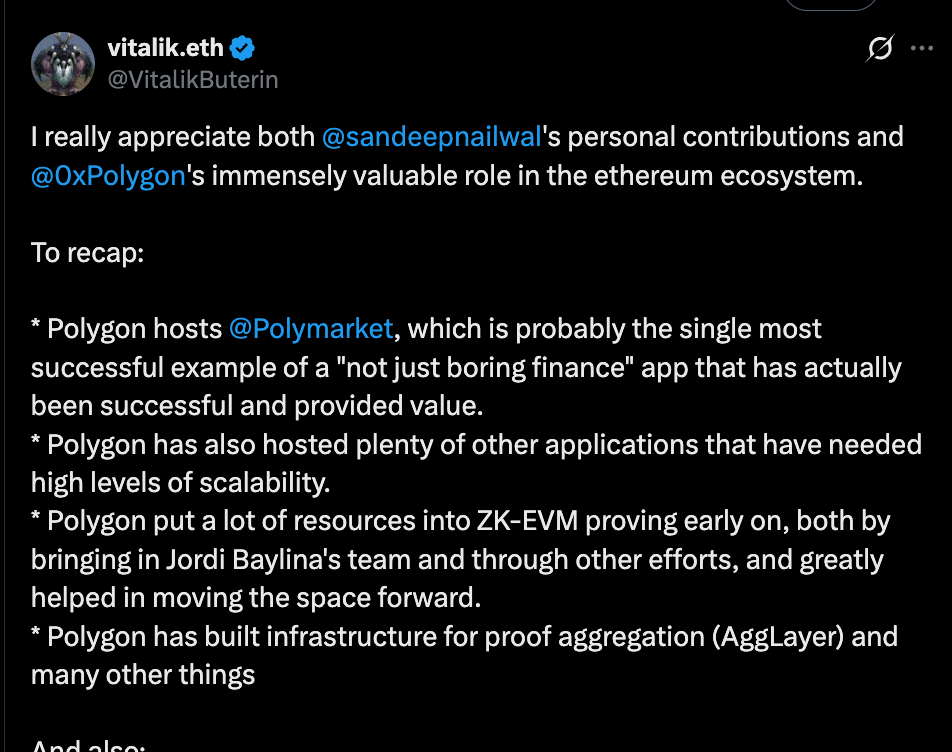952x752 pixels.
Task: Click the "To recap:" line
Action: (88, 252)
